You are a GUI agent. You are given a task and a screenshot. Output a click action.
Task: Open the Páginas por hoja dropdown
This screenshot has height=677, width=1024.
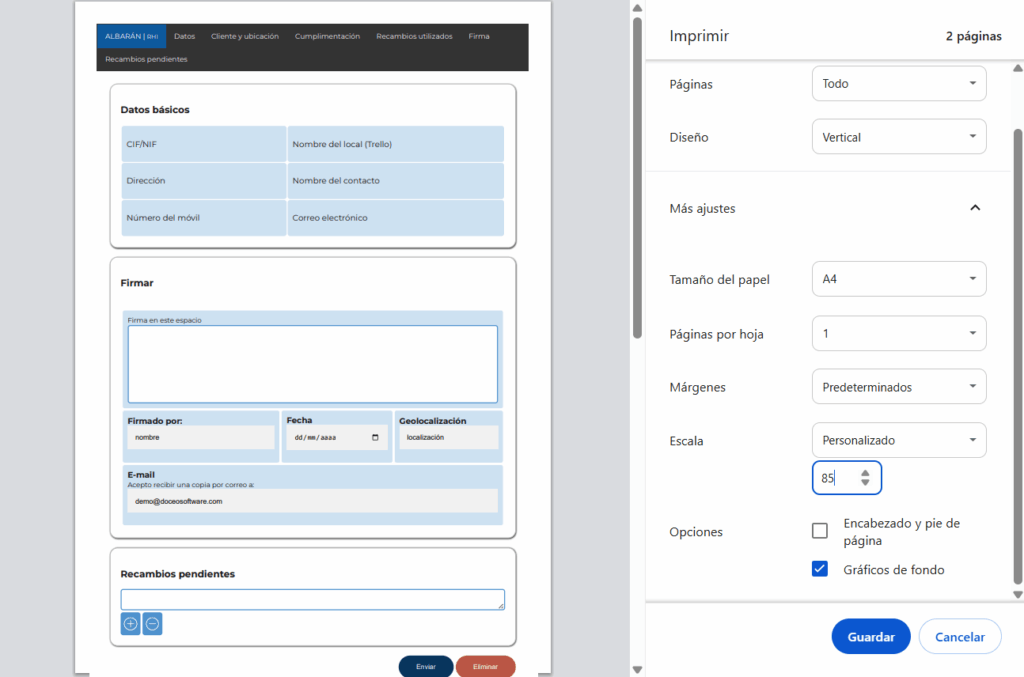pos(898,334)
